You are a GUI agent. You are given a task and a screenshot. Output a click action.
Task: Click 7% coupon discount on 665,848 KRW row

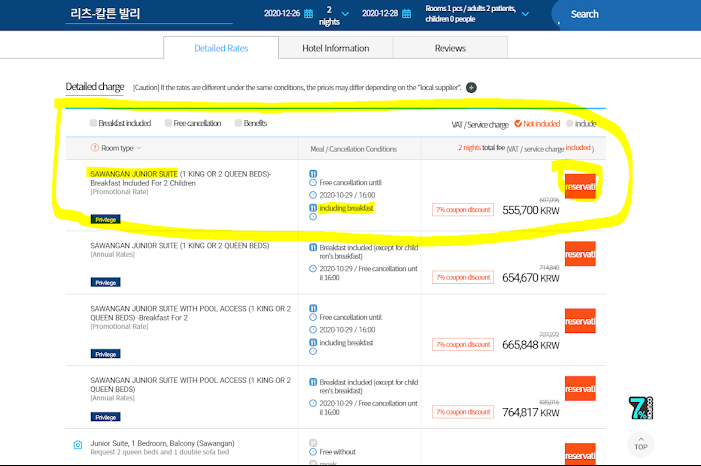point(463,344)
